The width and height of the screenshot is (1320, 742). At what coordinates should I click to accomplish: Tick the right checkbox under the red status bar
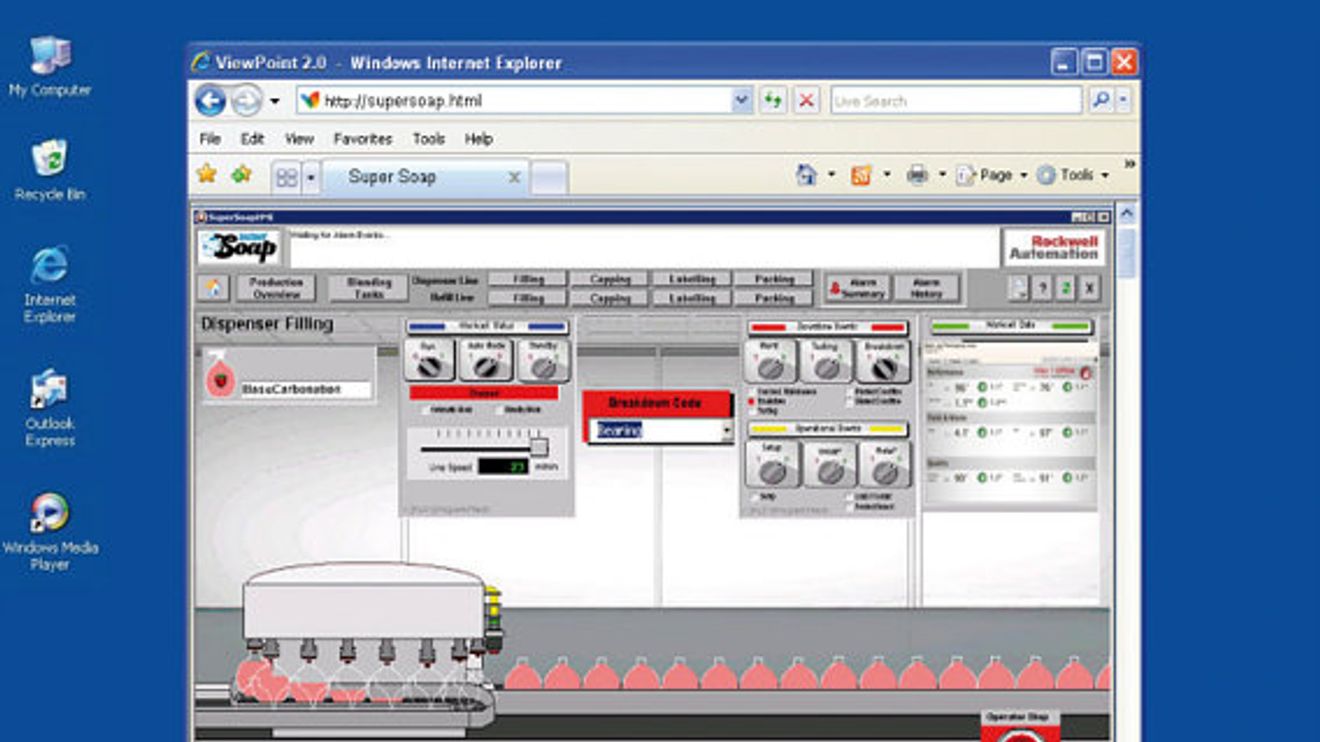coord(499,409)
